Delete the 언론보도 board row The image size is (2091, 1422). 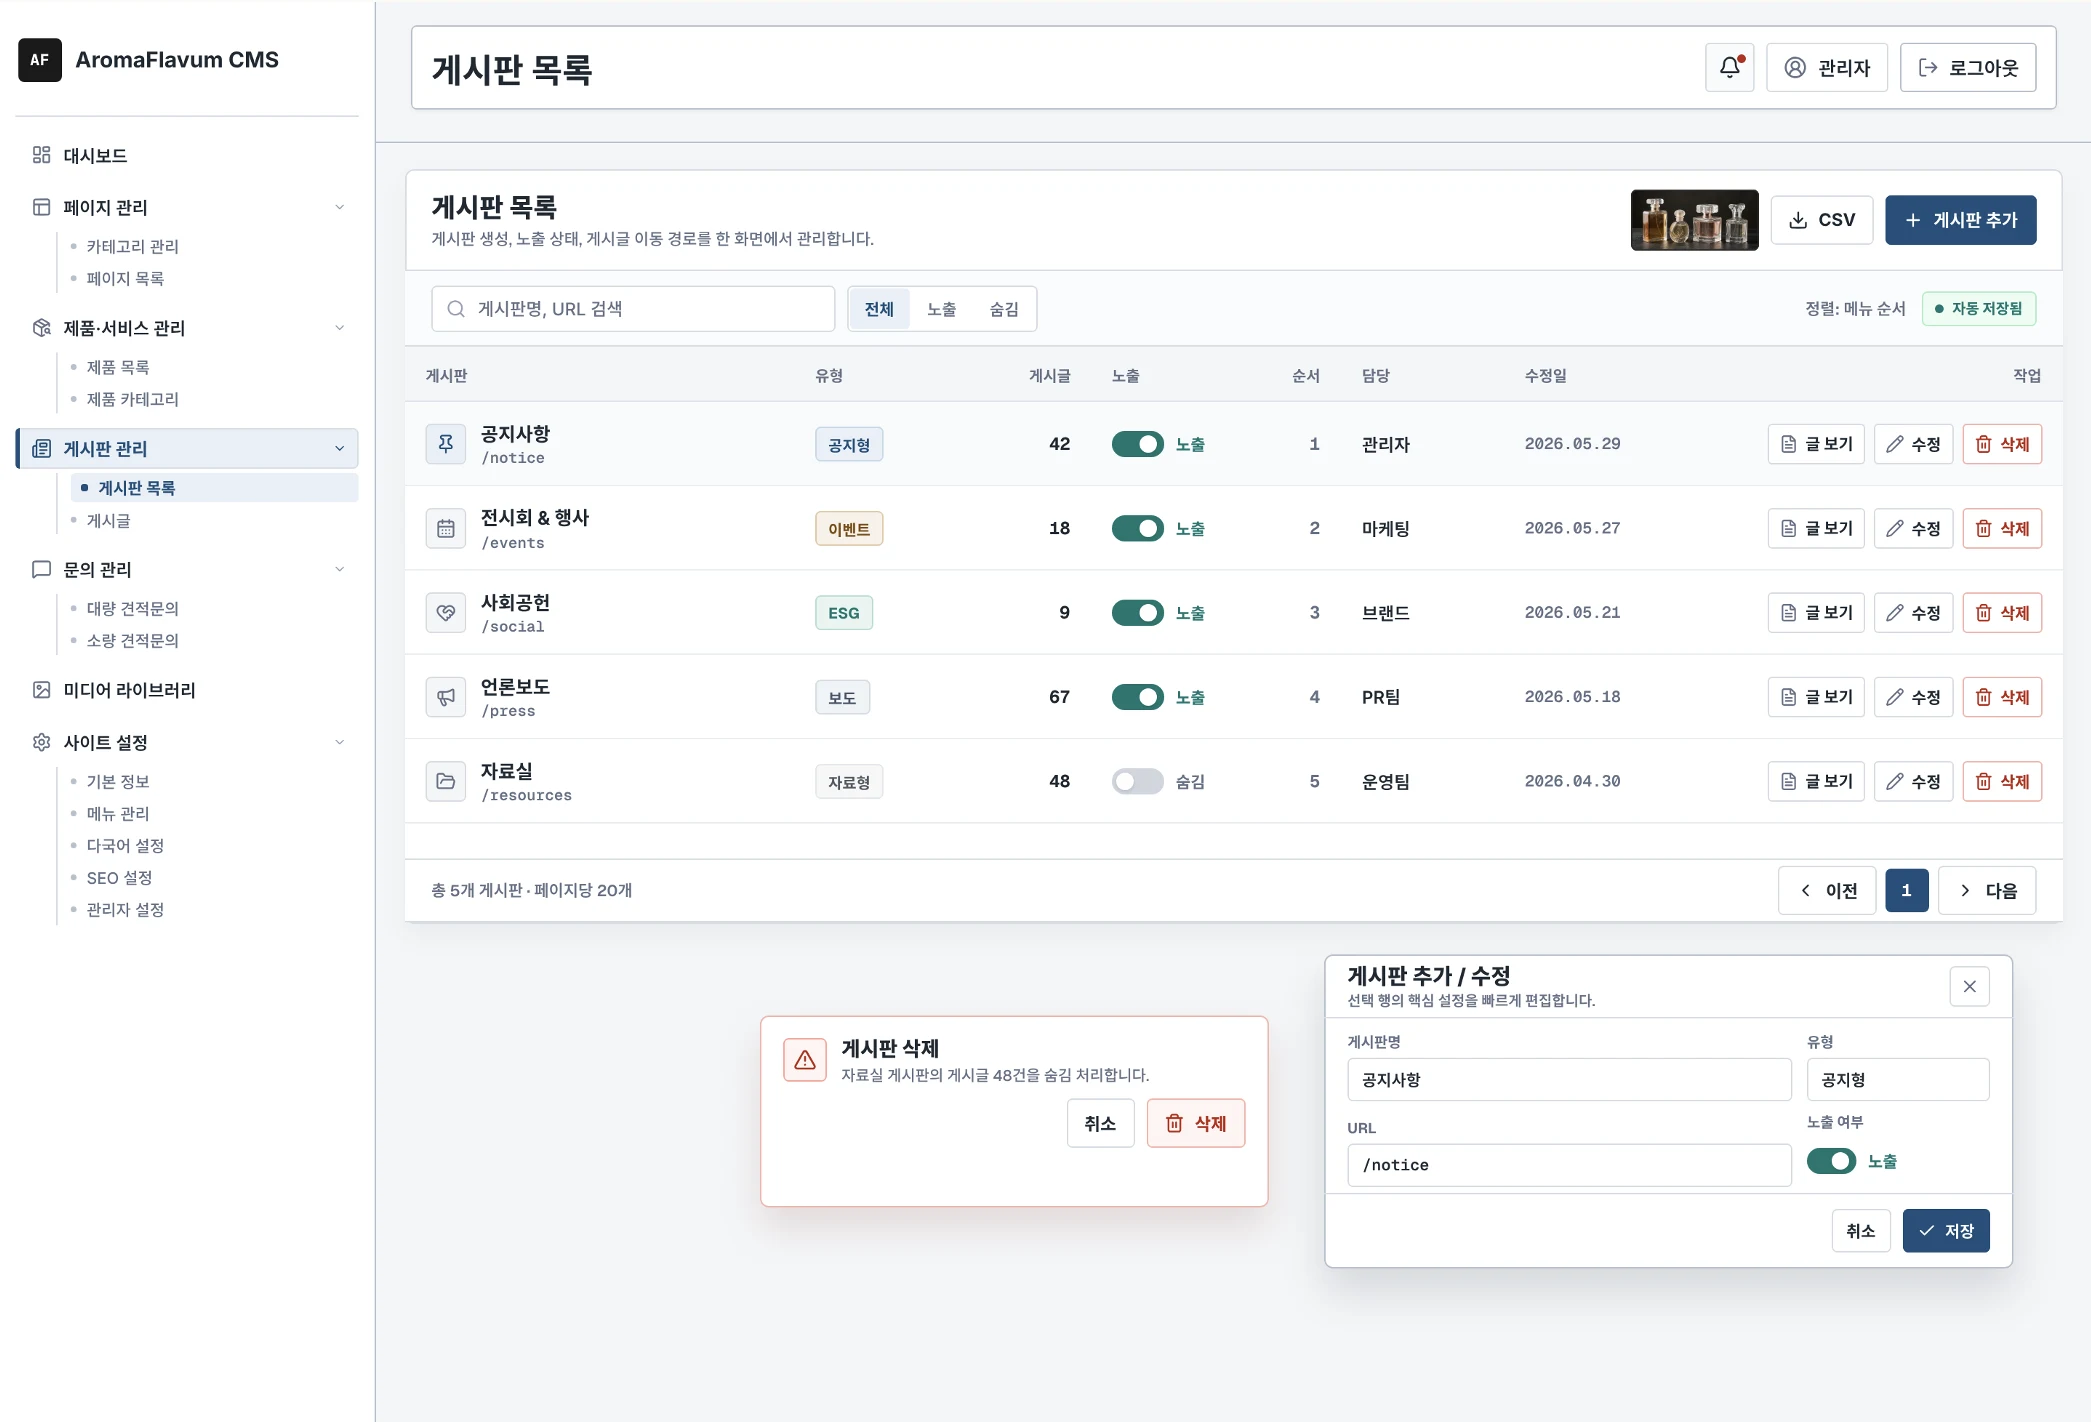[x=2002, y=697]
